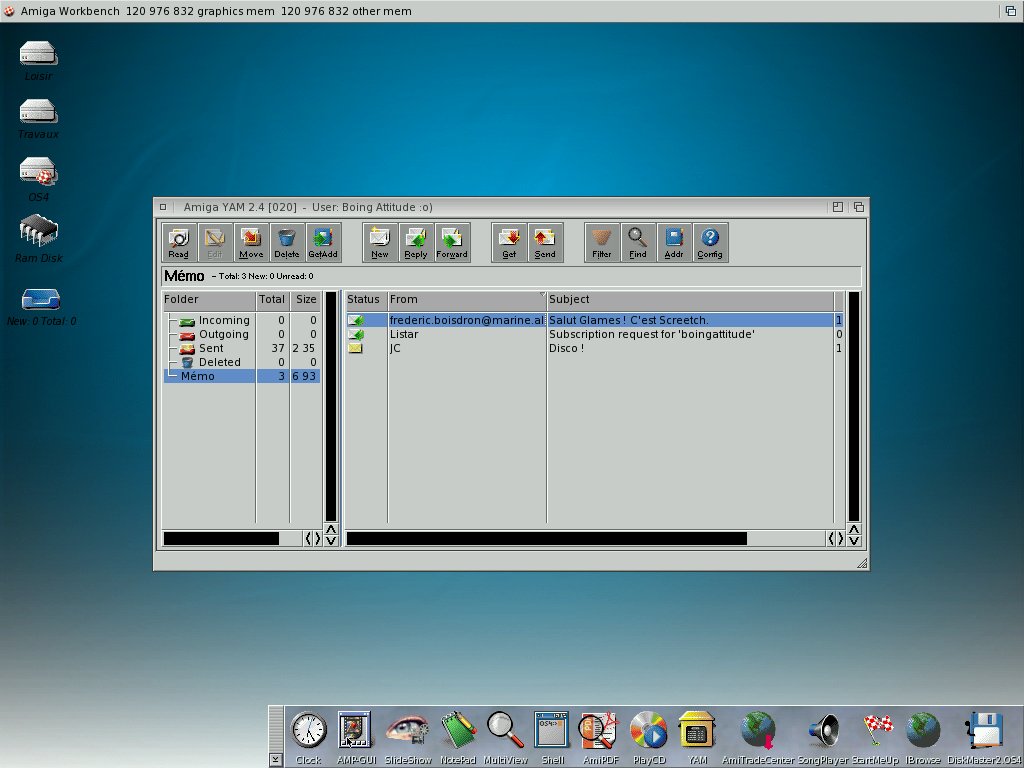The width and height of the screenshot is (1024, 768).
Task: Select message from frederic.boisdron@marine
Action: pos(594,320)
